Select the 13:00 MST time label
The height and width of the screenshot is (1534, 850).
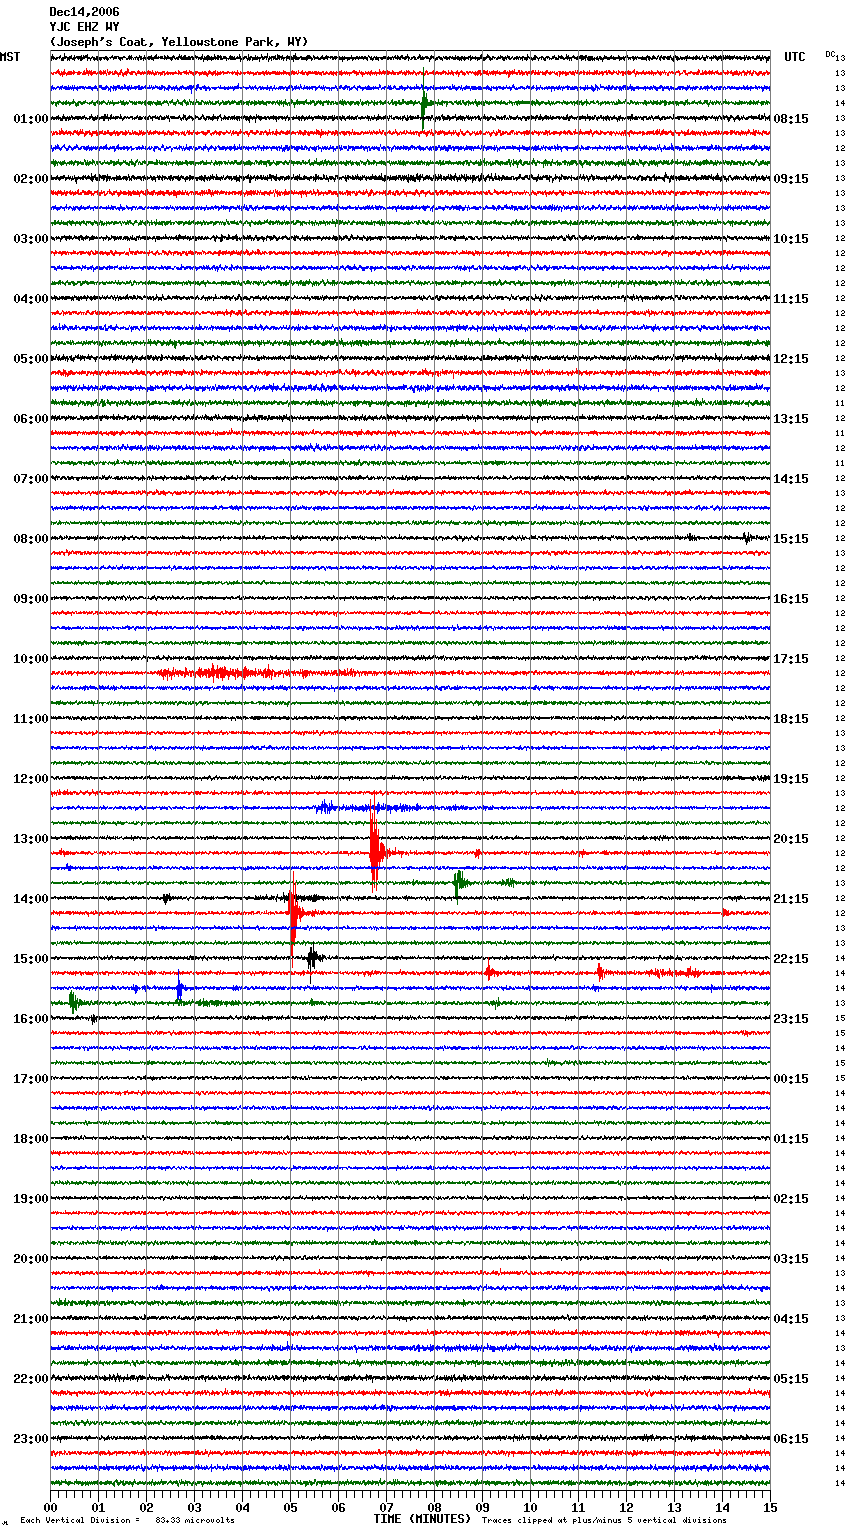click(x=30, y=839)
